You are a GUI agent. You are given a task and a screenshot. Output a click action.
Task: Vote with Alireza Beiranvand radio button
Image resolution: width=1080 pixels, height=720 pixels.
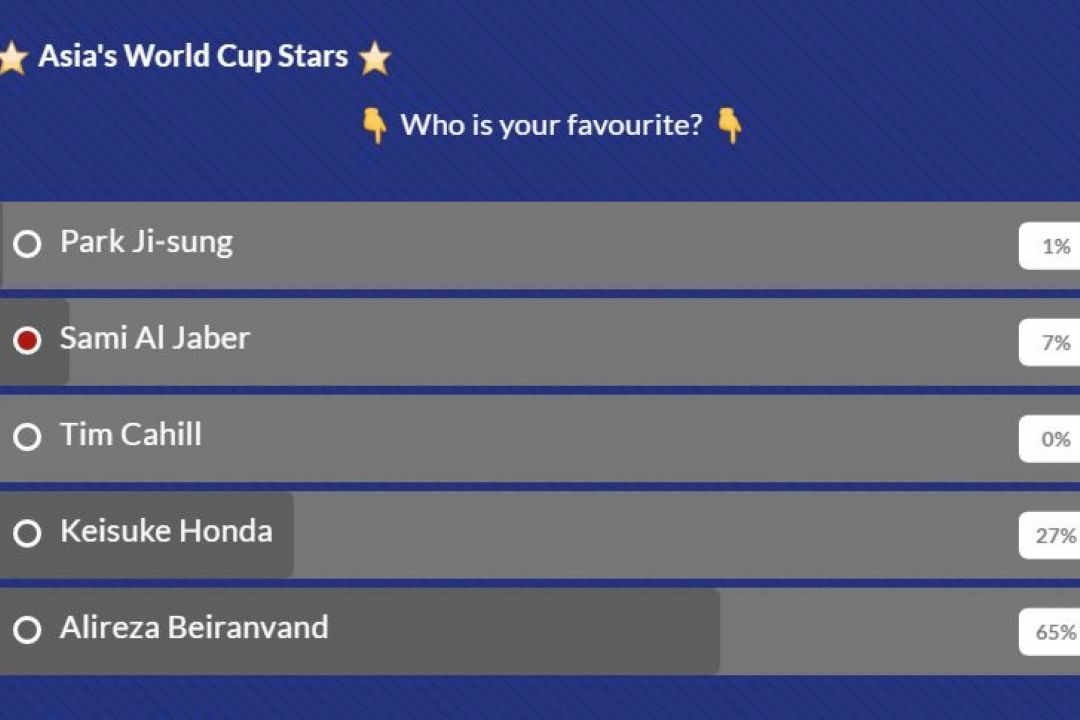pos(28,630)
